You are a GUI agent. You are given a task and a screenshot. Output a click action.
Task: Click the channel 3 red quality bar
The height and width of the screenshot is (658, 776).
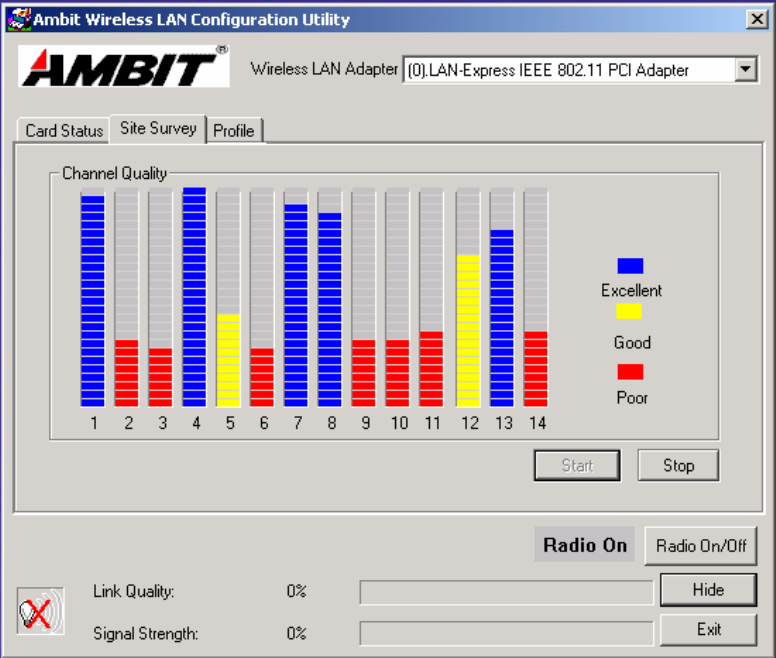[x=160, y=377]
